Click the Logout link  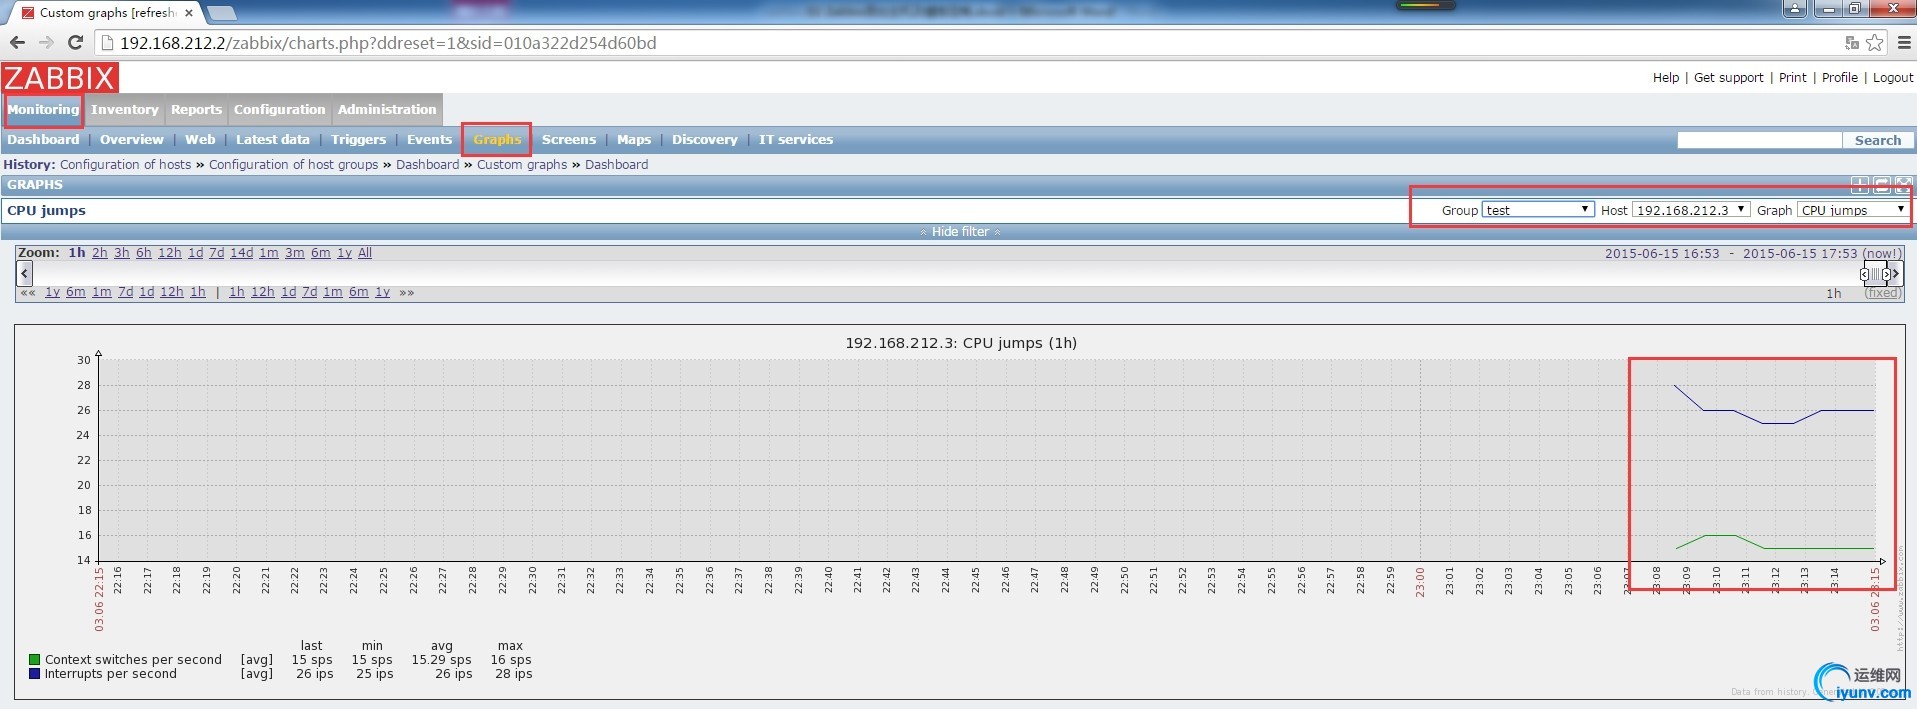click(x=1893, y=78)
